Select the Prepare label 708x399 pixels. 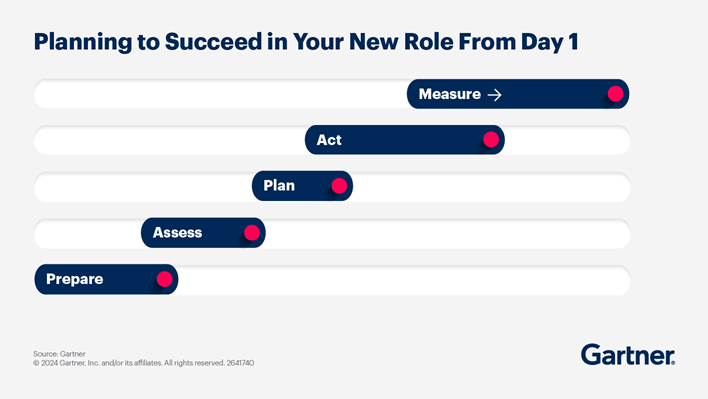click(x=75, y=279)
